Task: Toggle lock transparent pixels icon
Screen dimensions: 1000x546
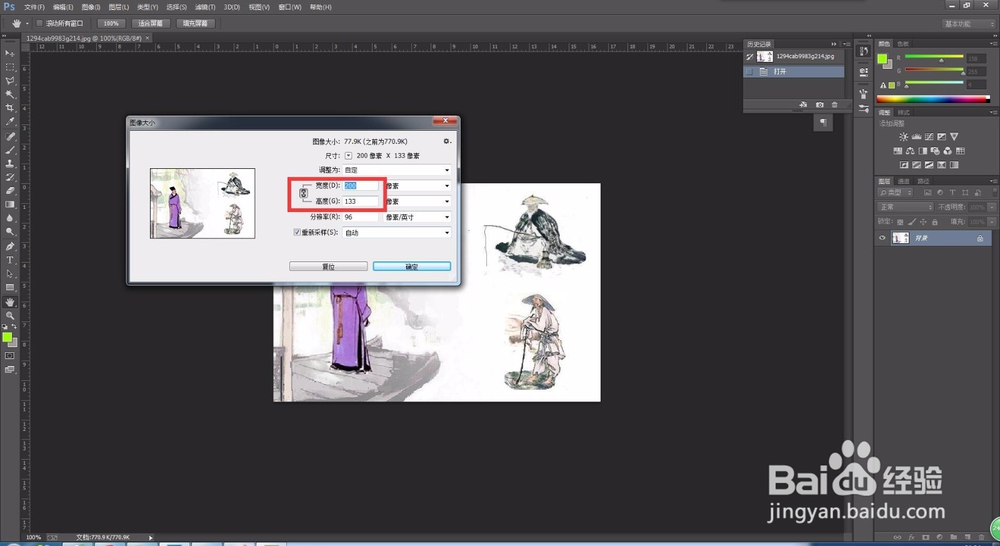Action: coord(900,222)
